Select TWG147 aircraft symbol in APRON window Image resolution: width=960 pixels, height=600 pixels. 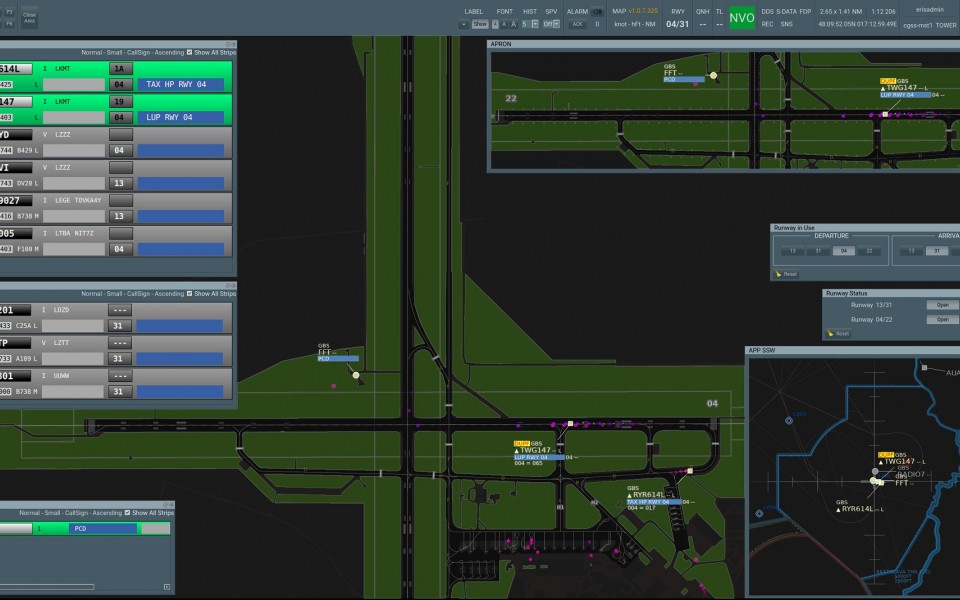885,114
